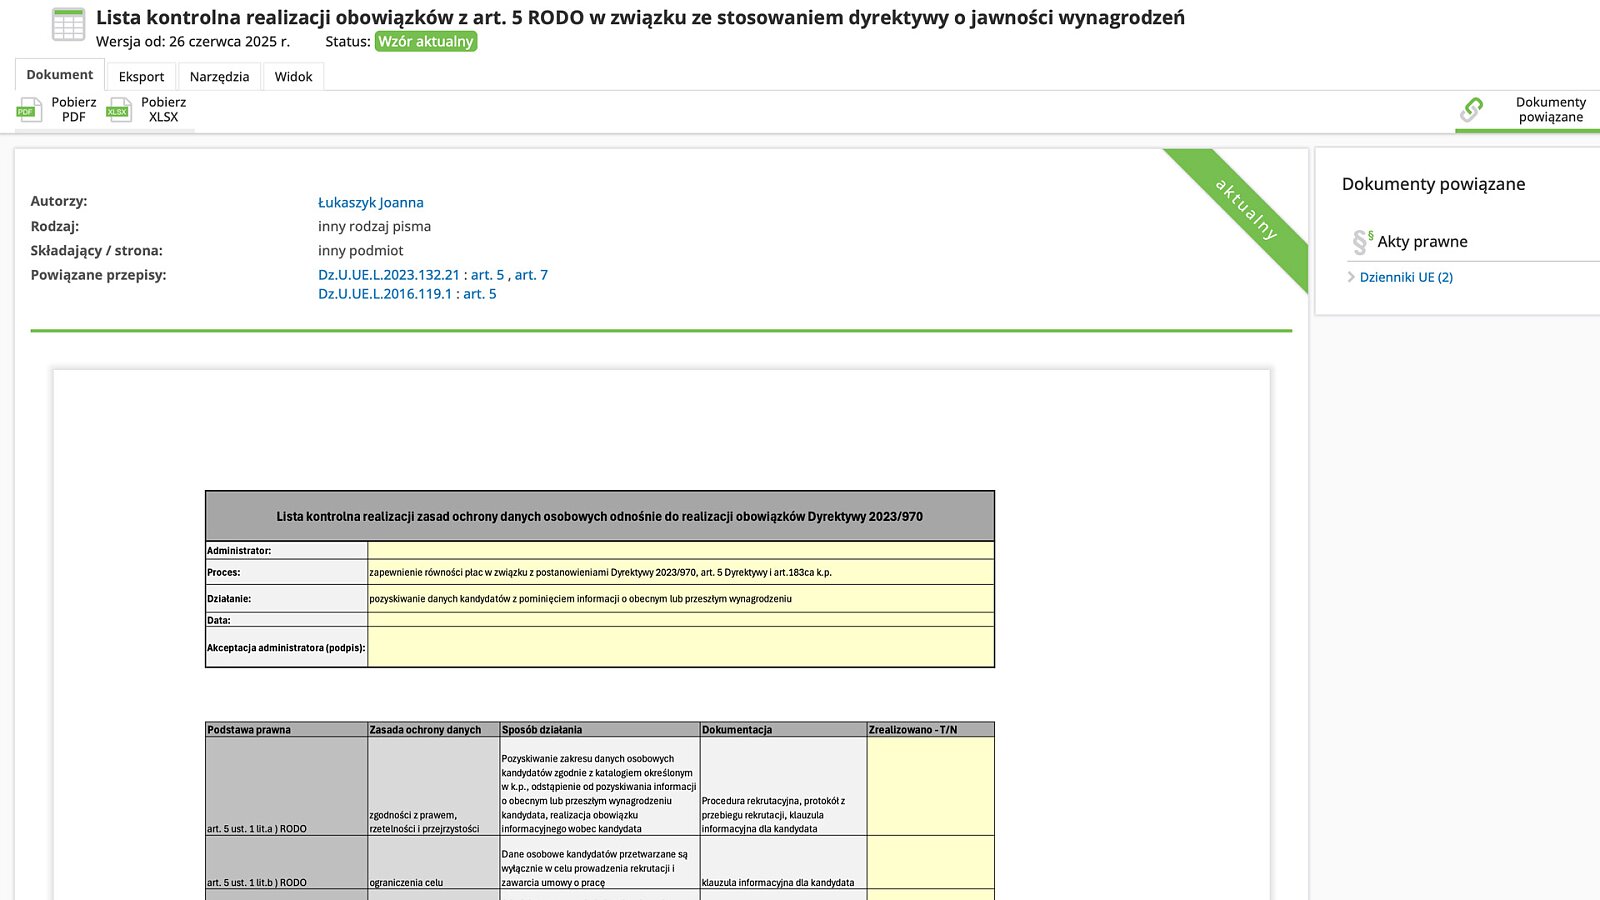Click the Dokumenty powiązane button label
Viewport: 1600px width, 900px height.
[1550, 110]
